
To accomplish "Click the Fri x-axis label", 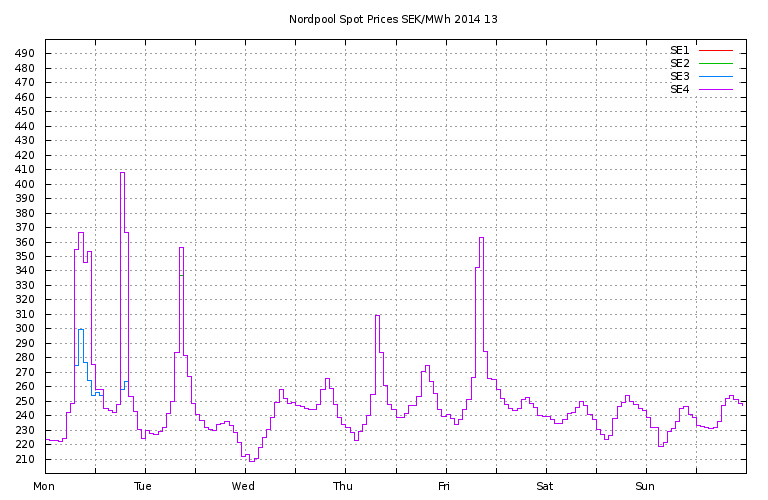I will 444,486.
